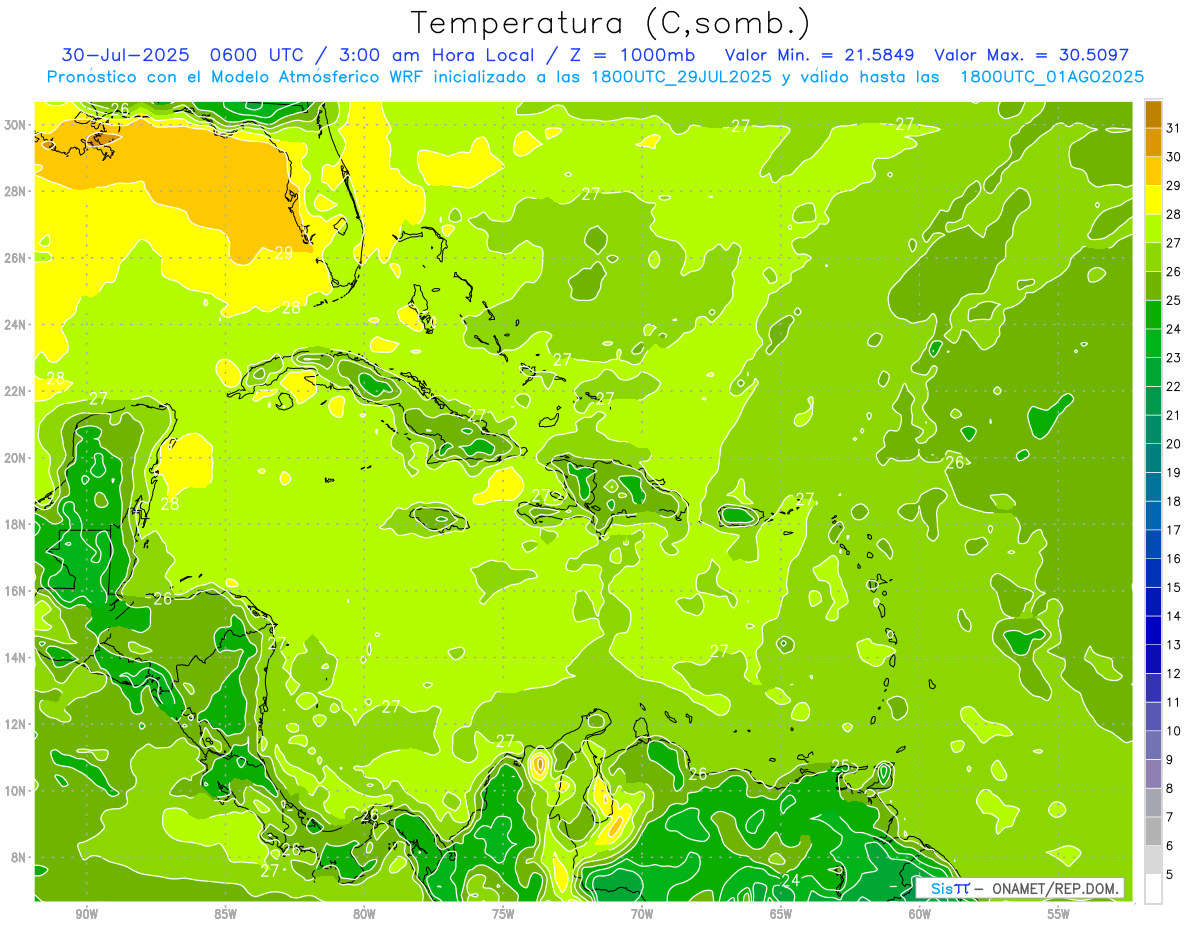This screenshot has height=927, width=1200.
Task: Click latitude label '26N'
Action: pyautogui.click(x=16, y=257)
